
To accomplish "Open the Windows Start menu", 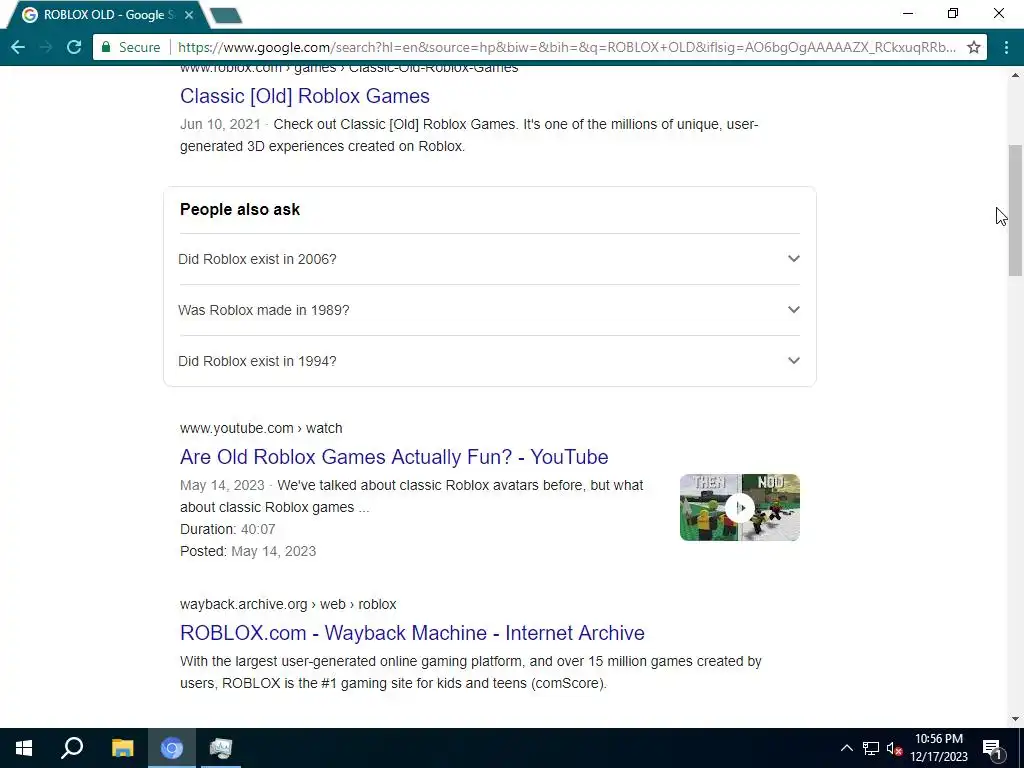I will [x=24, y=748].
